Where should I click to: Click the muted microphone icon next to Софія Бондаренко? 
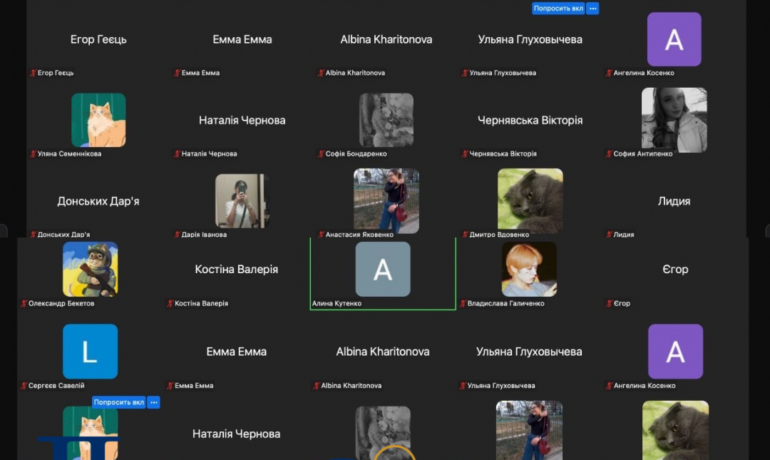(320, 154)
